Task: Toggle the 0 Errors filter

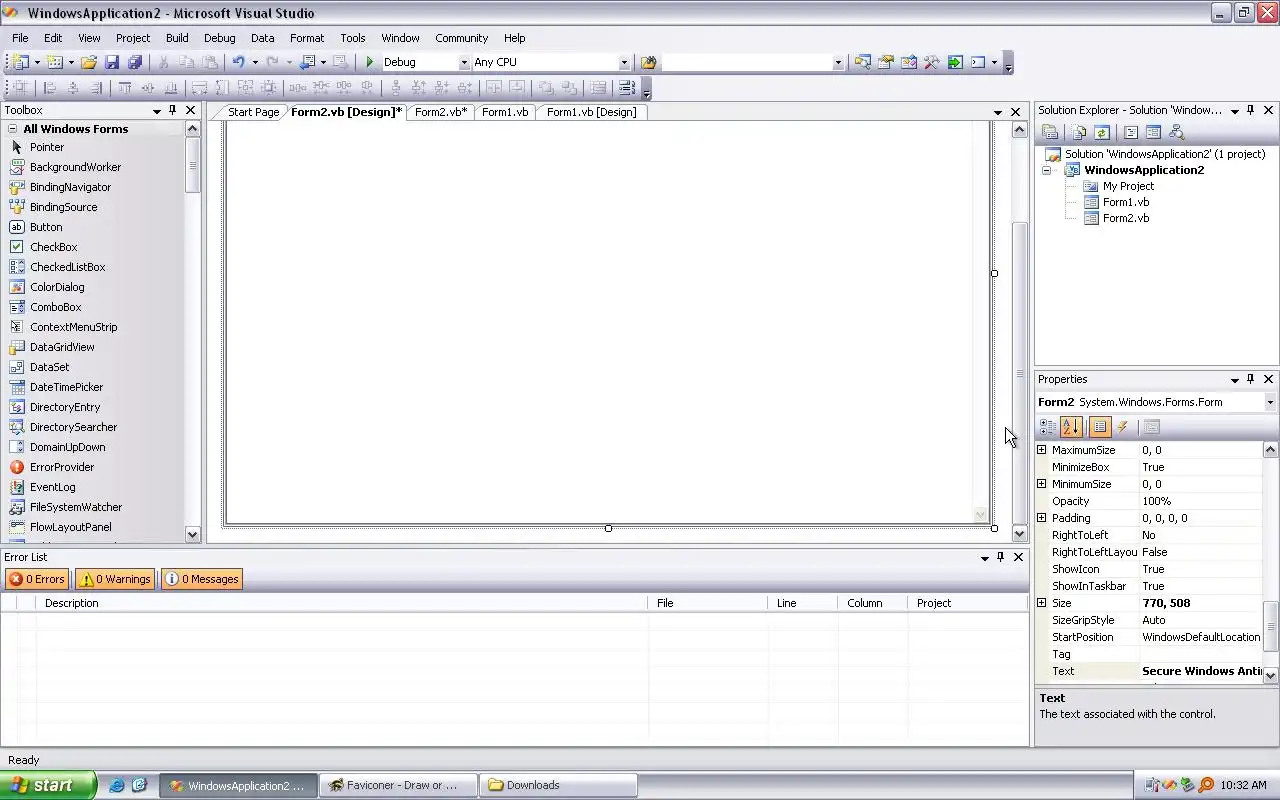Action: point(37,579)
